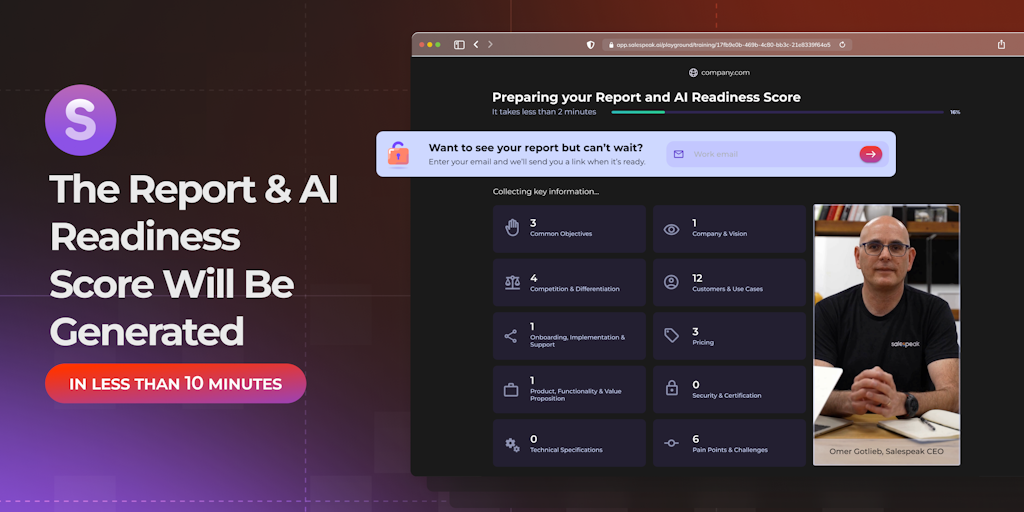Image resolution: width=1024 pixels, height=512 pixels.
Task: Click the count 6 on Pain Points card
Action: [696, 439]
